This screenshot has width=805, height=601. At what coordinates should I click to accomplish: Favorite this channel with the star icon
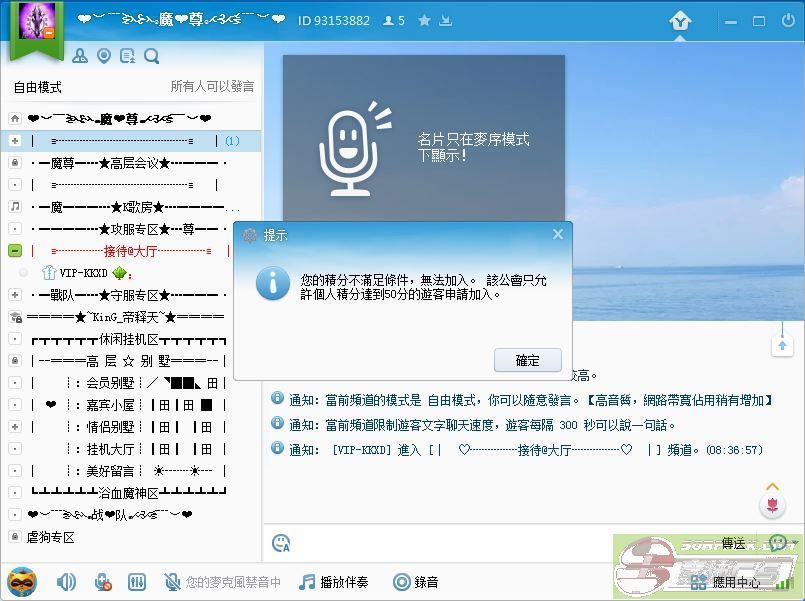pos(424,20)
